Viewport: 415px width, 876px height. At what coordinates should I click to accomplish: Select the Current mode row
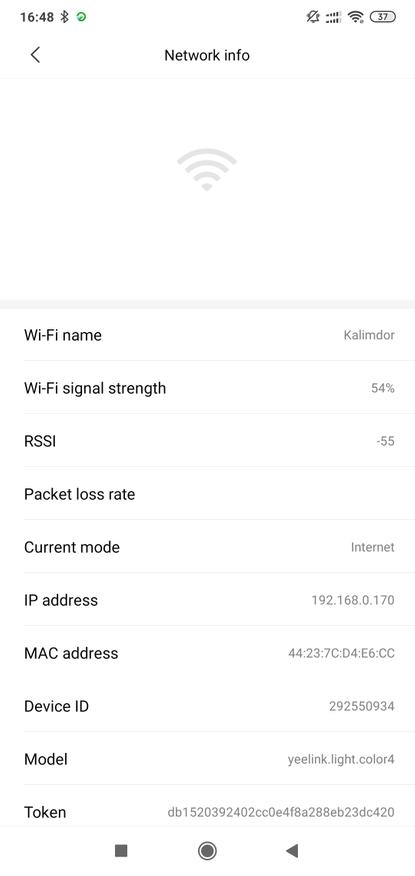(209, 547)
